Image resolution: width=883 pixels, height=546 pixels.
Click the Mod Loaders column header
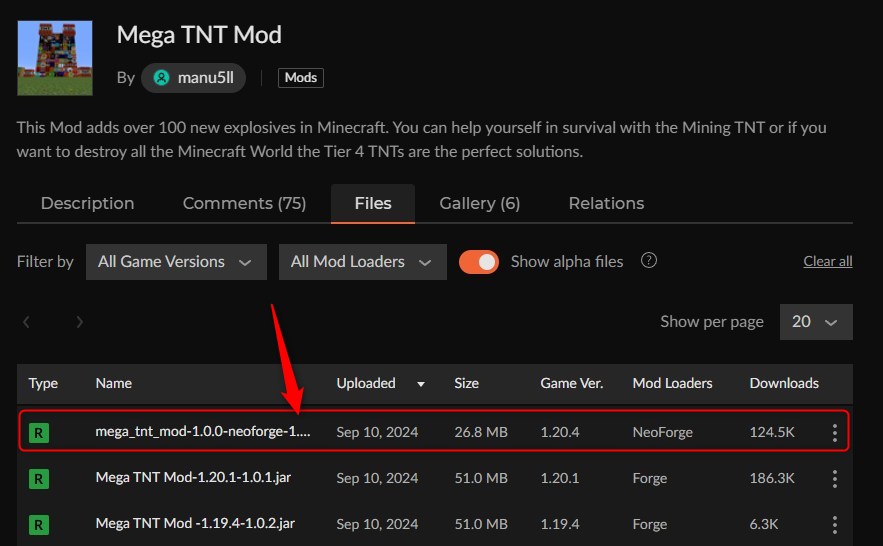tap(672, 383)
